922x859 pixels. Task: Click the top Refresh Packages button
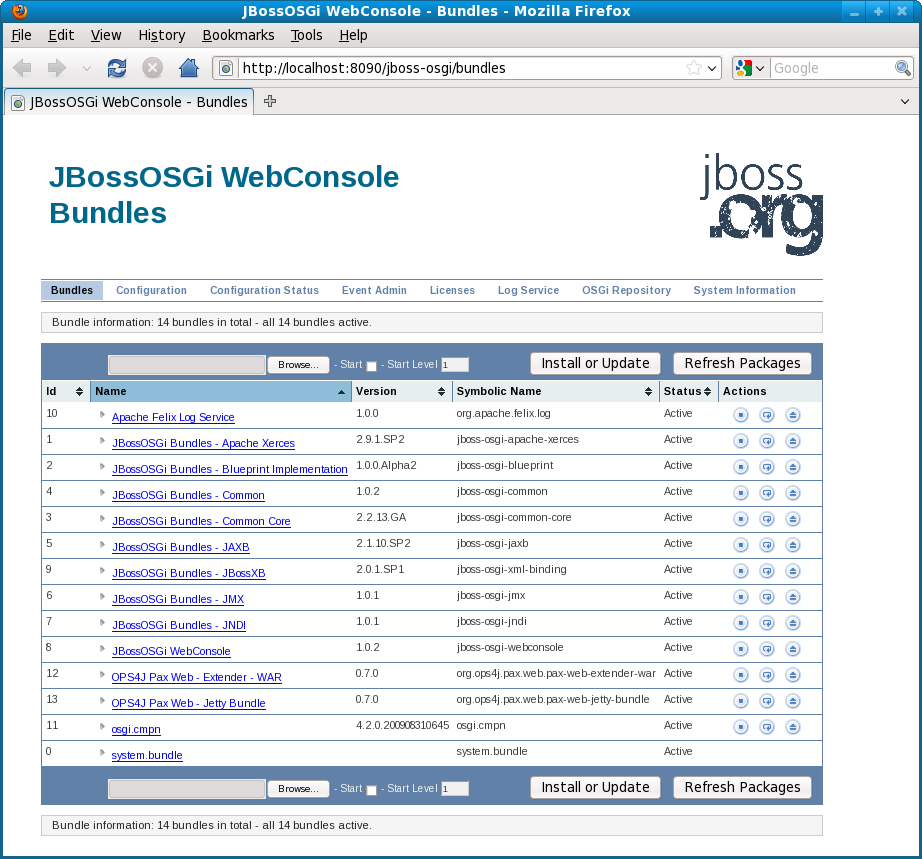tap(742, 363)
